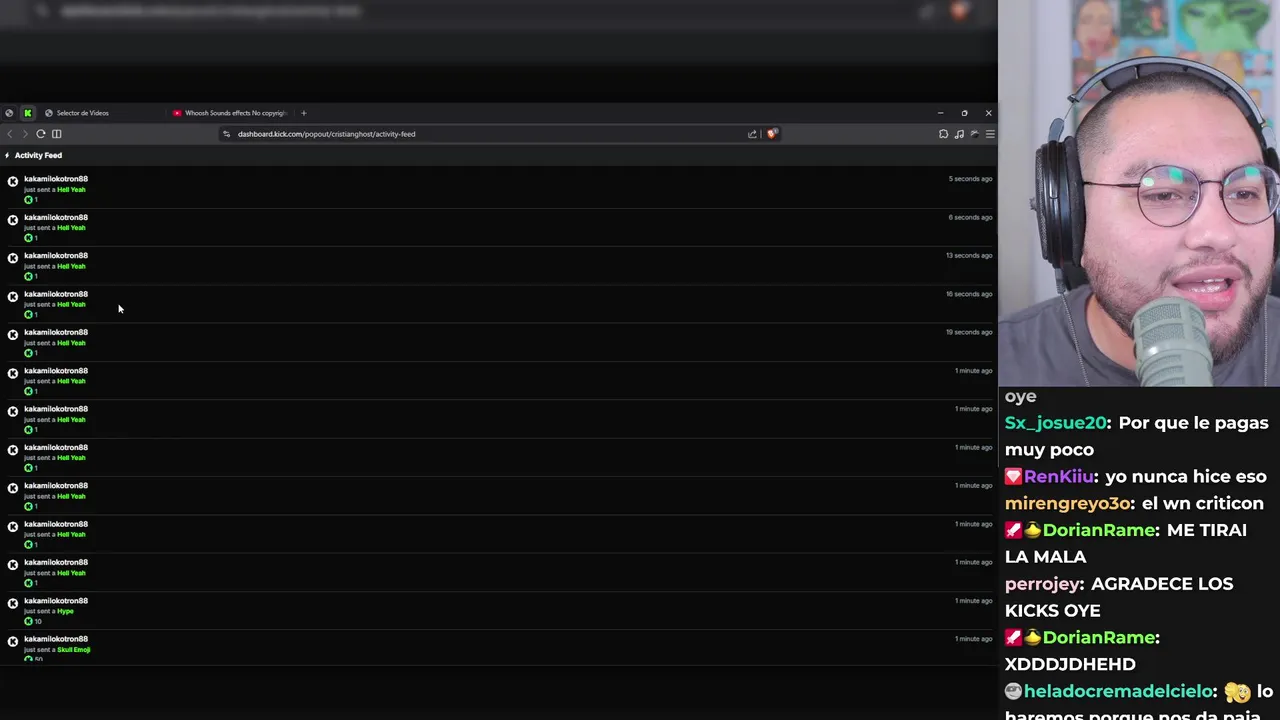Click avatar icon of the 13 seconds ago entry
Image resolution: width=1280 pixels, height=720 pixels.
13,258
